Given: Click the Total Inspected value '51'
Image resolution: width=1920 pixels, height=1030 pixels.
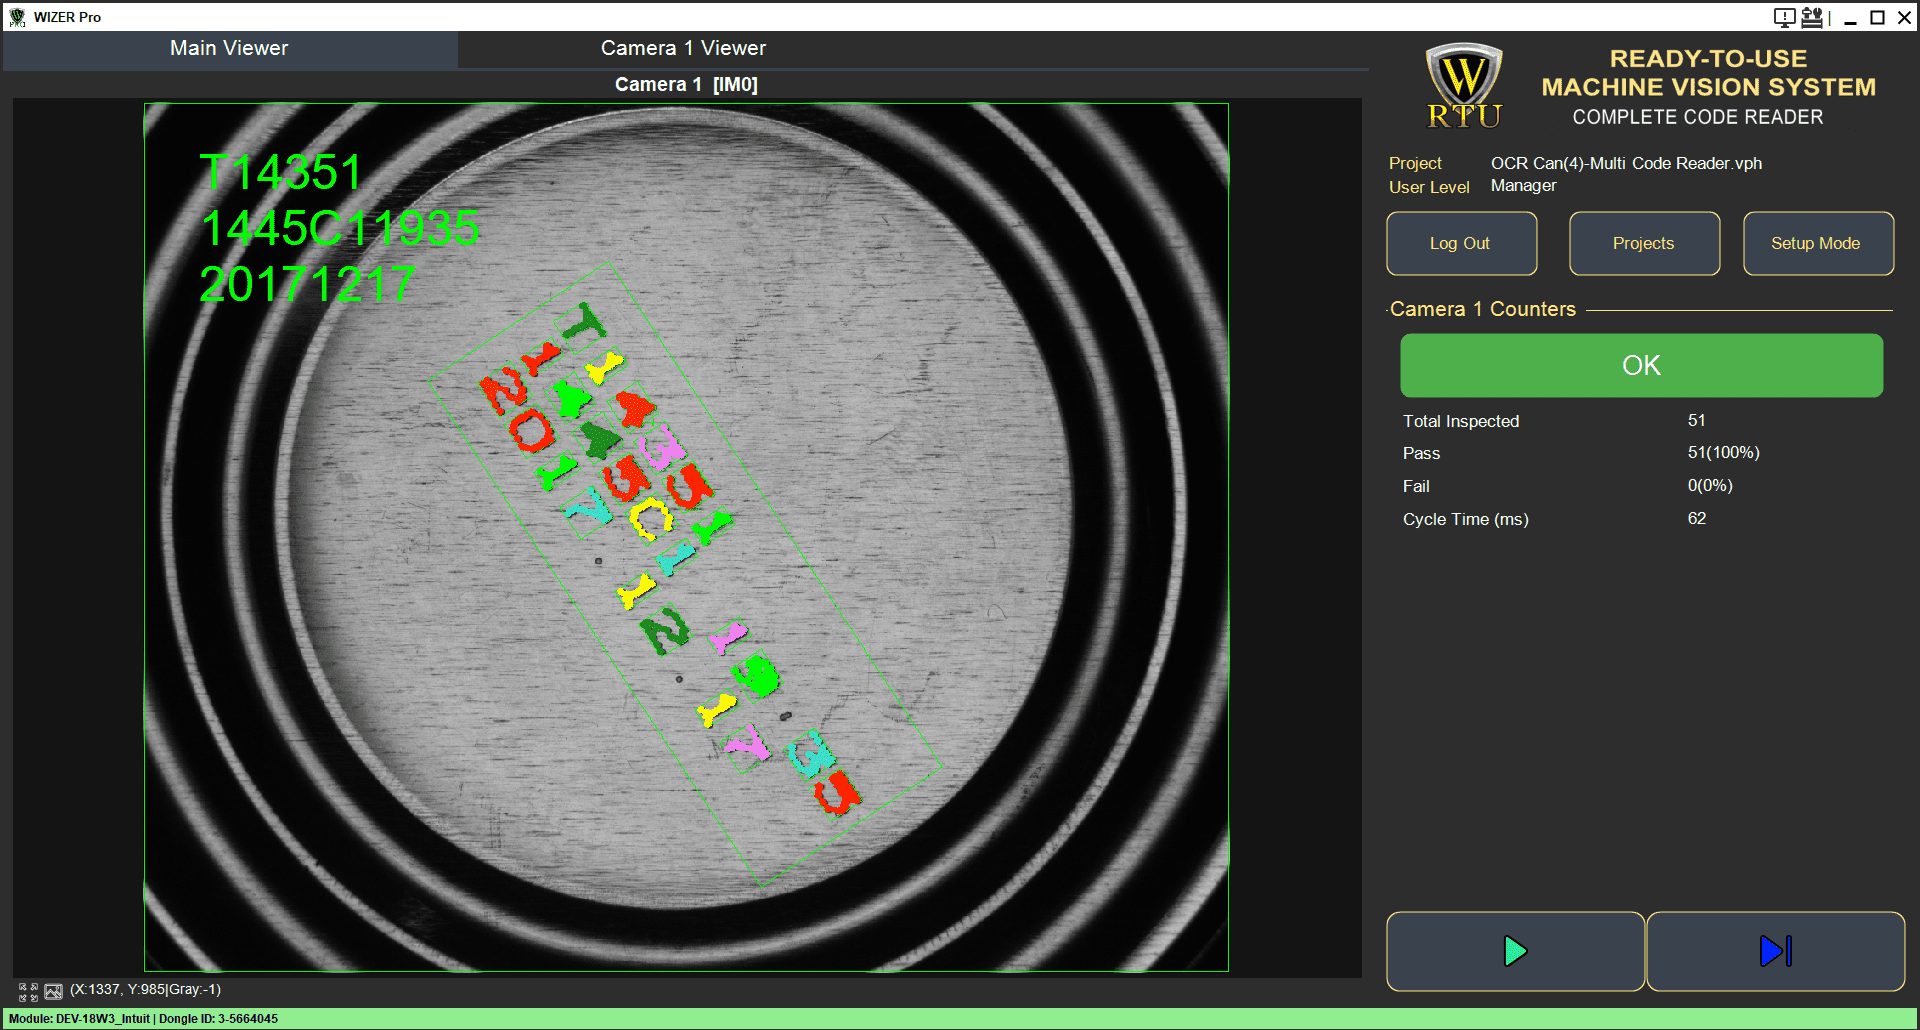Looking at the screenshot, I should click(1696, 420).
